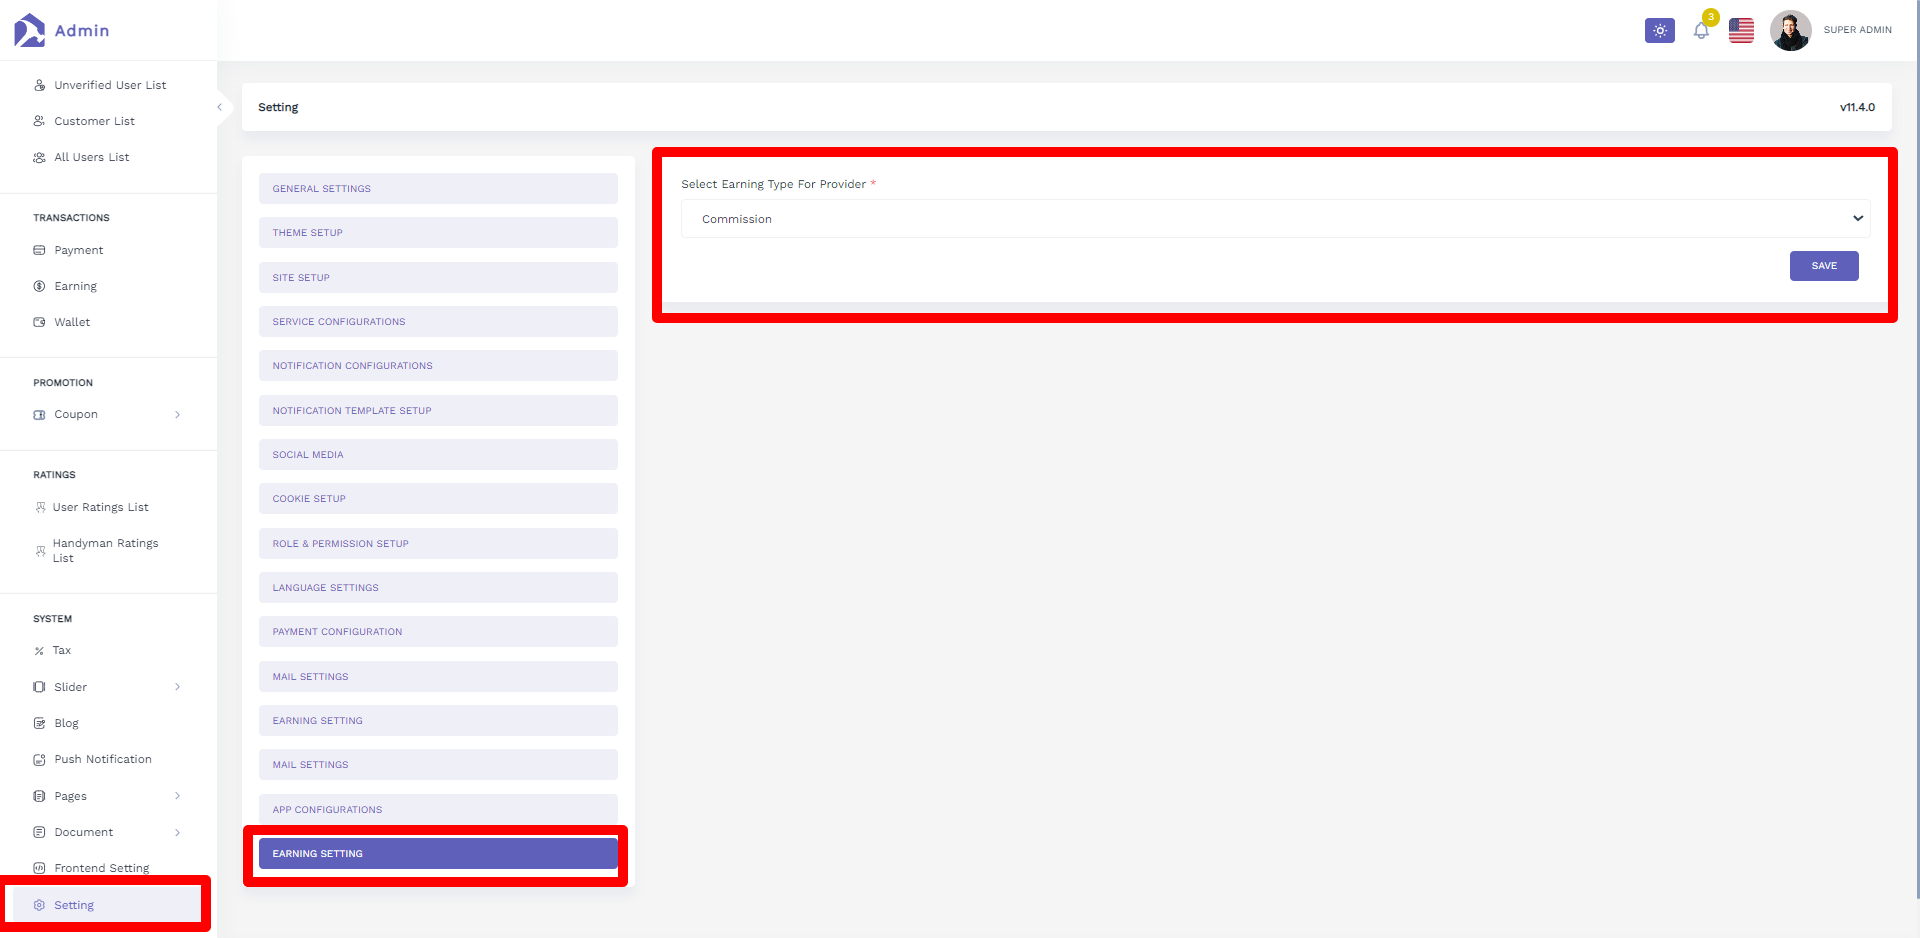1920x938 pixels.
Task: Click the Customer List people icon
Action: (x=40, y=121)
